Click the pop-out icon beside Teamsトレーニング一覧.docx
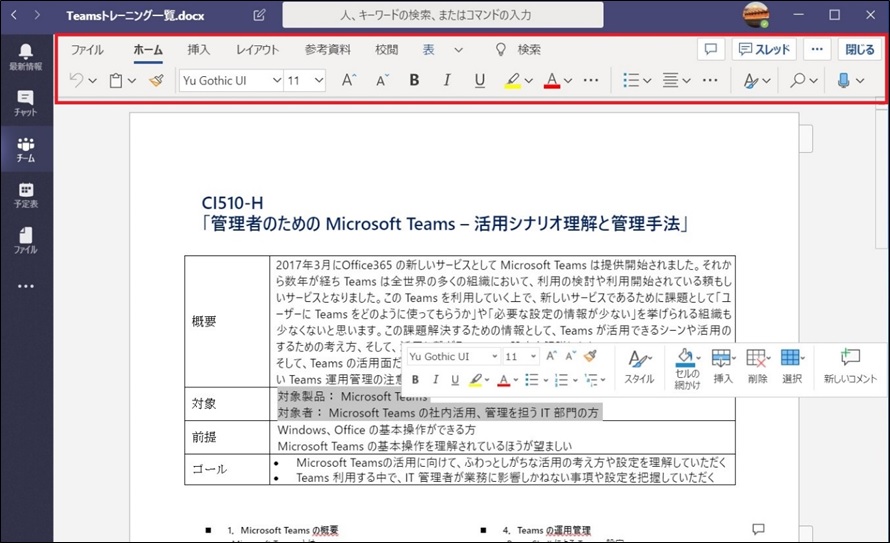 (x=259, y=15)
